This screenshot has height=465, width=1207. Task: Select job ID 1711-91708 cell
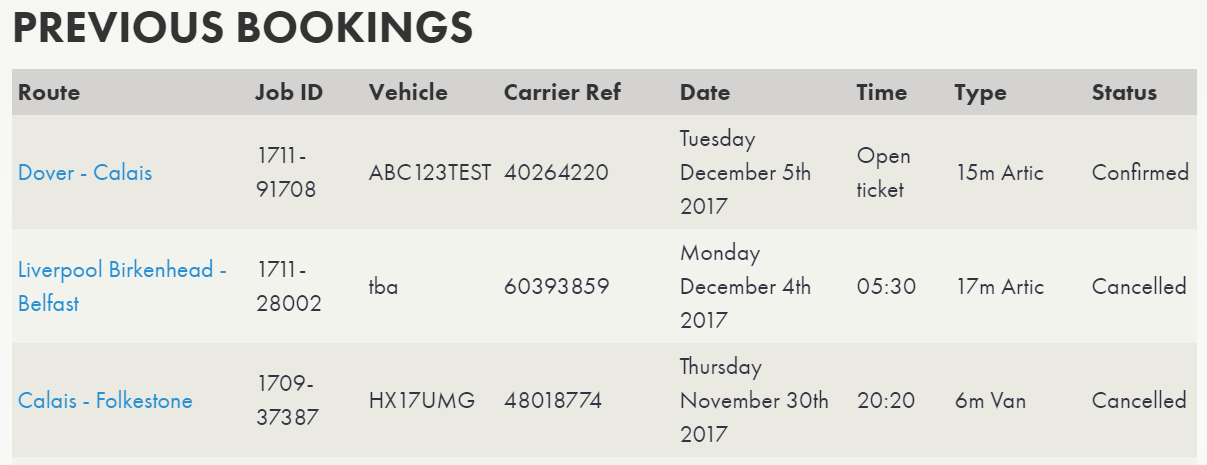click(x=287, y=173)
